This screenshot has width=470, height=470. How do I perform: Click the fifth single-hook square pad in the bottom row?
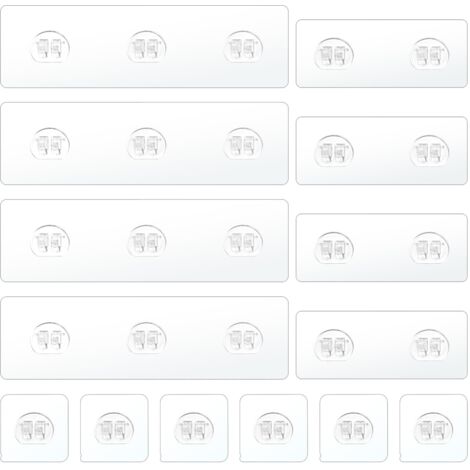354,428
